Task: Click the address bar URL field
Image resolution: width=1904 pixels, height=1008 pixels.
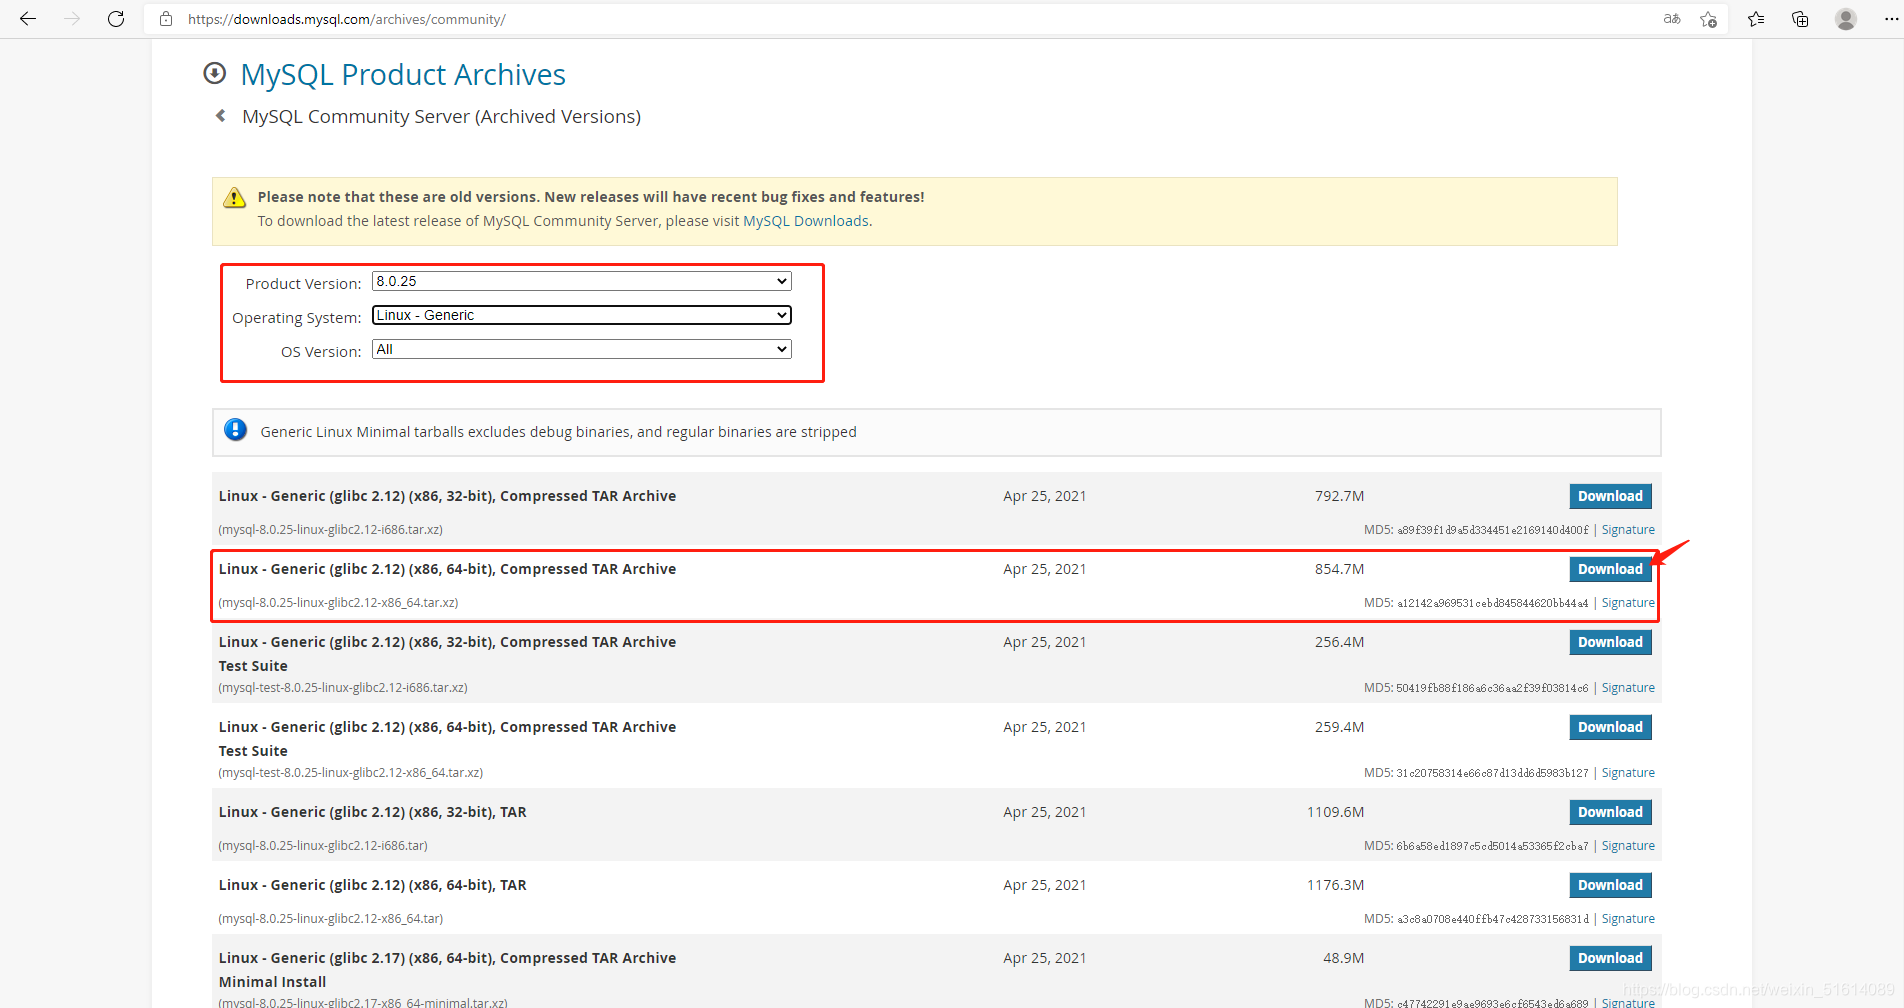Action: pos(900,19)
